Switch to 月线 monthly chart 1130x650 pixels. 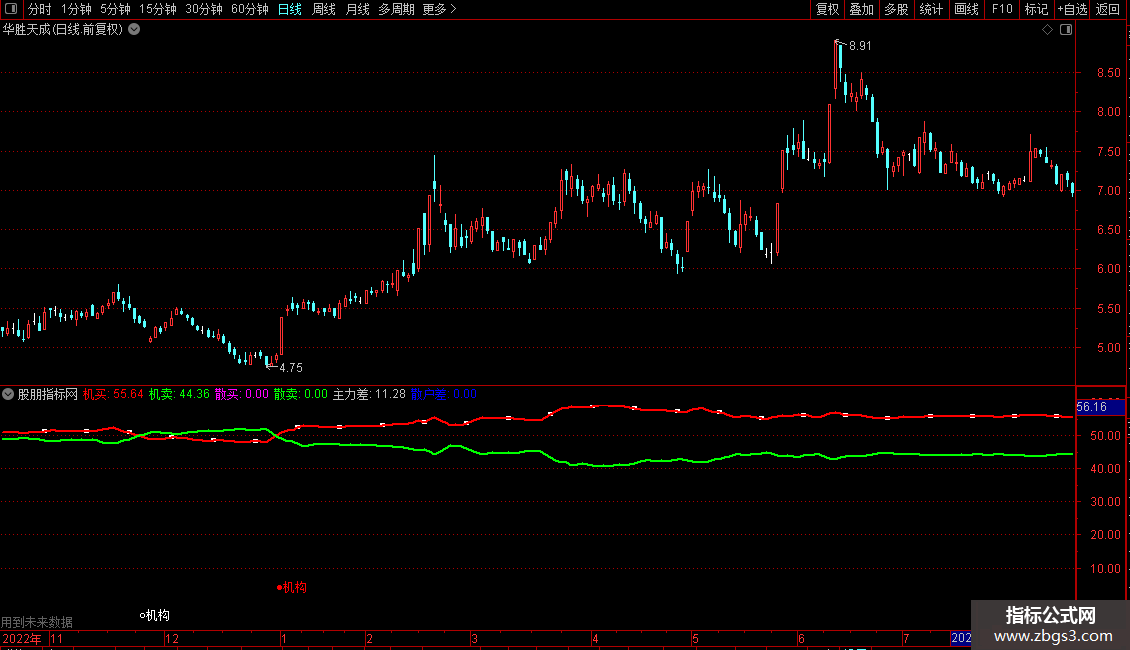point(357,9)
